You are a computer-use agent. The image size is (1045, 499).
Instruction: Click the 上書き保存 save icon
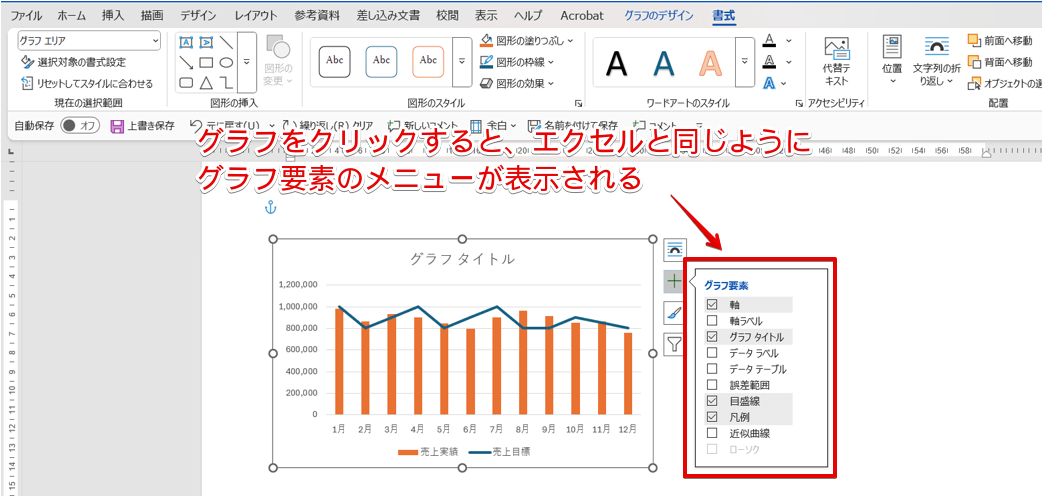[x=117, y=125]
